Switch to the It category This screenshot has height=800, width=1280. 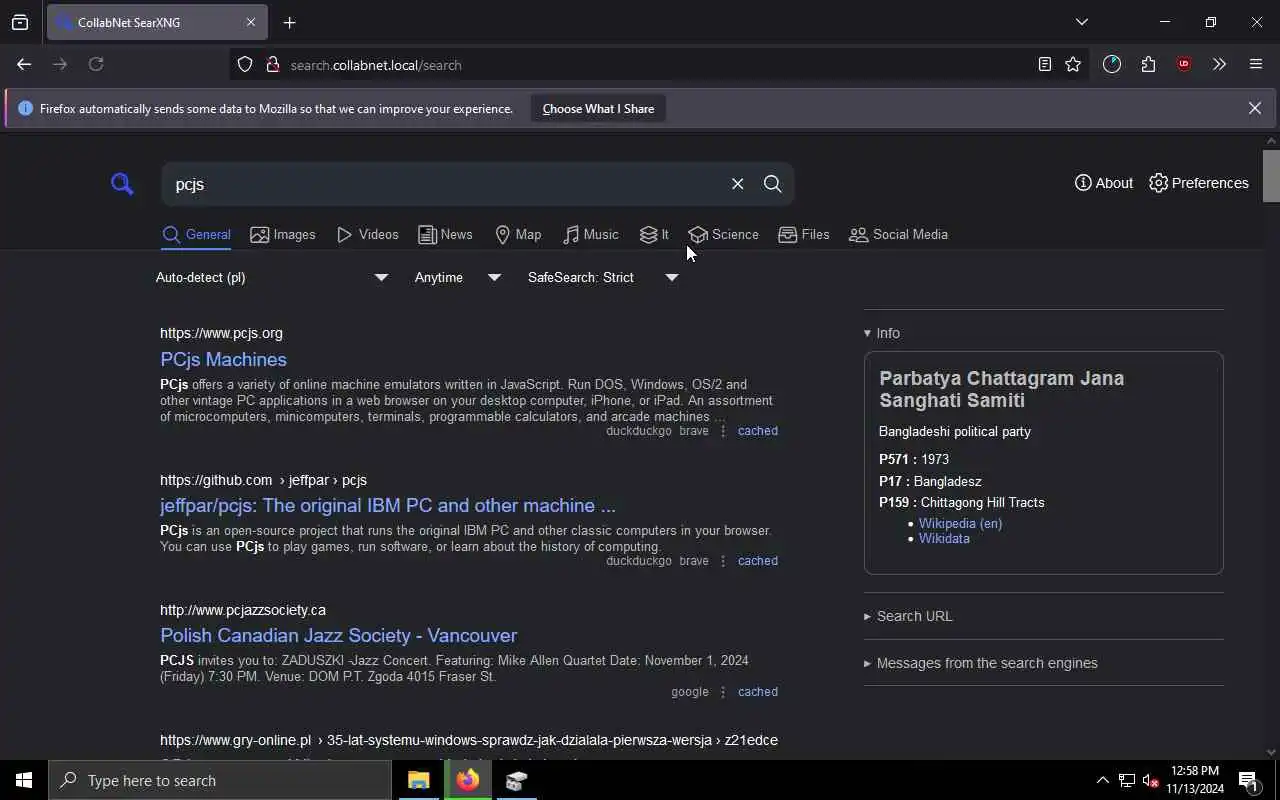point(654,235)
